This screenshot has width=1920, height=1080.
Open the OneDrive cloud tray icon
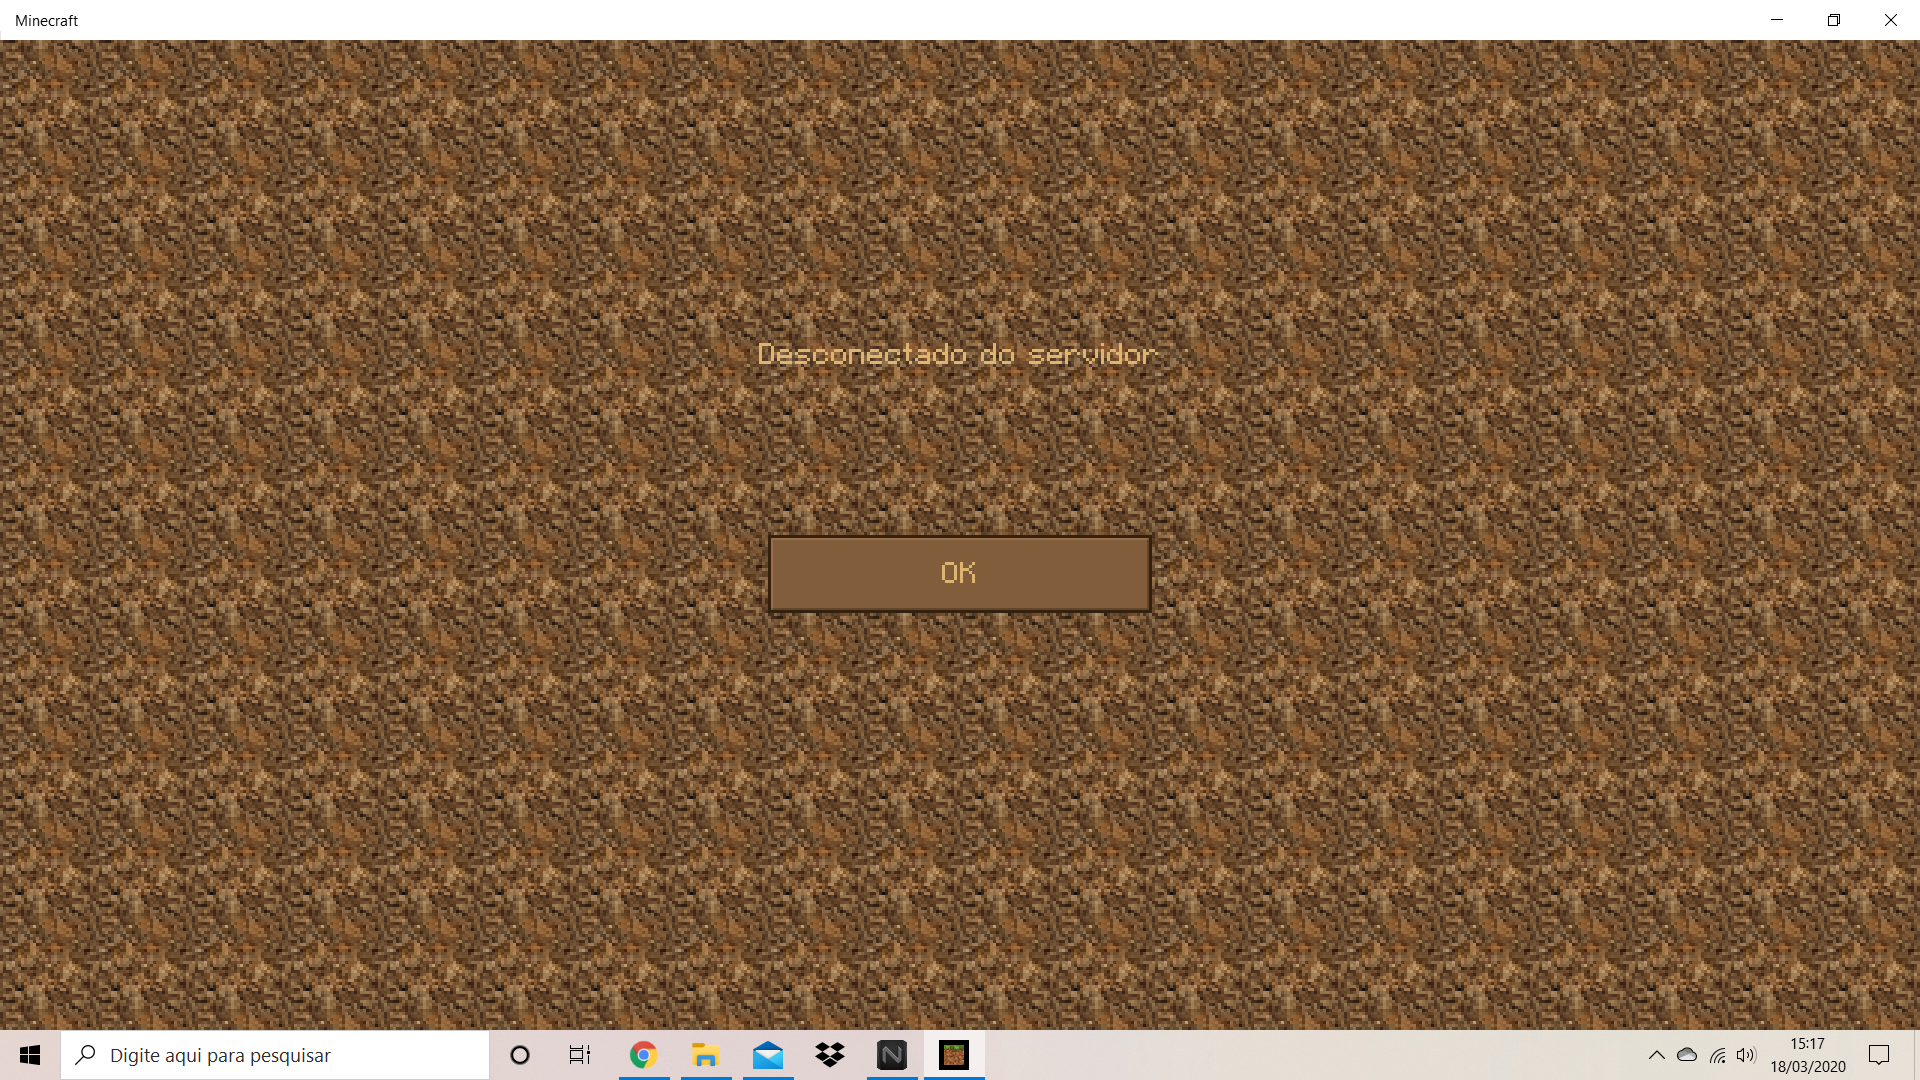(1687, 1055)
